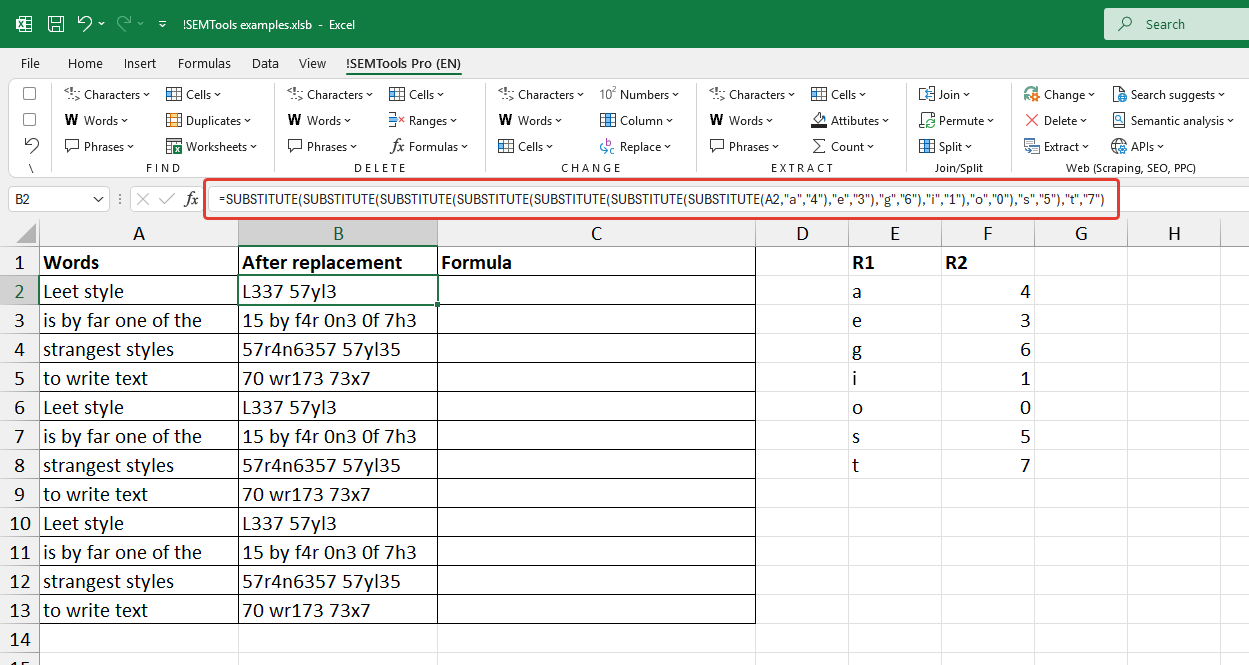
Task: Click the Count tool in the Extract group
Action: tap(845, 145)
